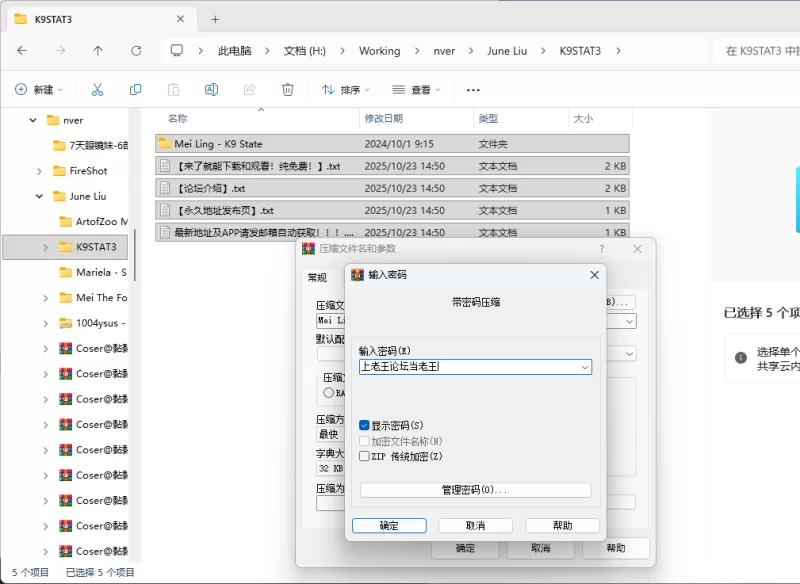Click the Delete trash icon in toolbar

[287, 89]
